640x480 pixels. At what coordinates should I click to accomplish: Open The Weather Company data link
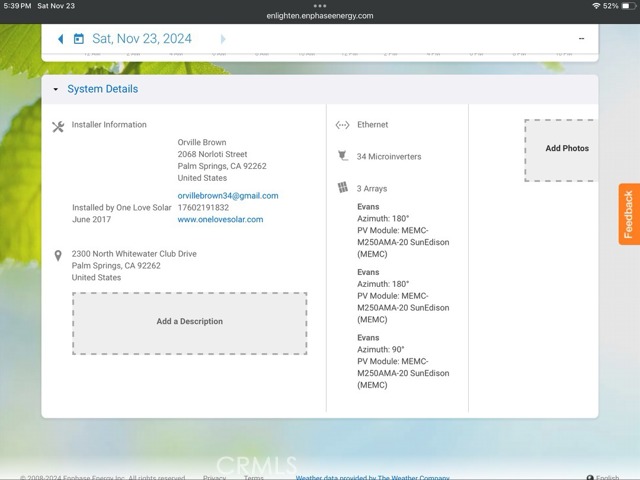(372, 478)
